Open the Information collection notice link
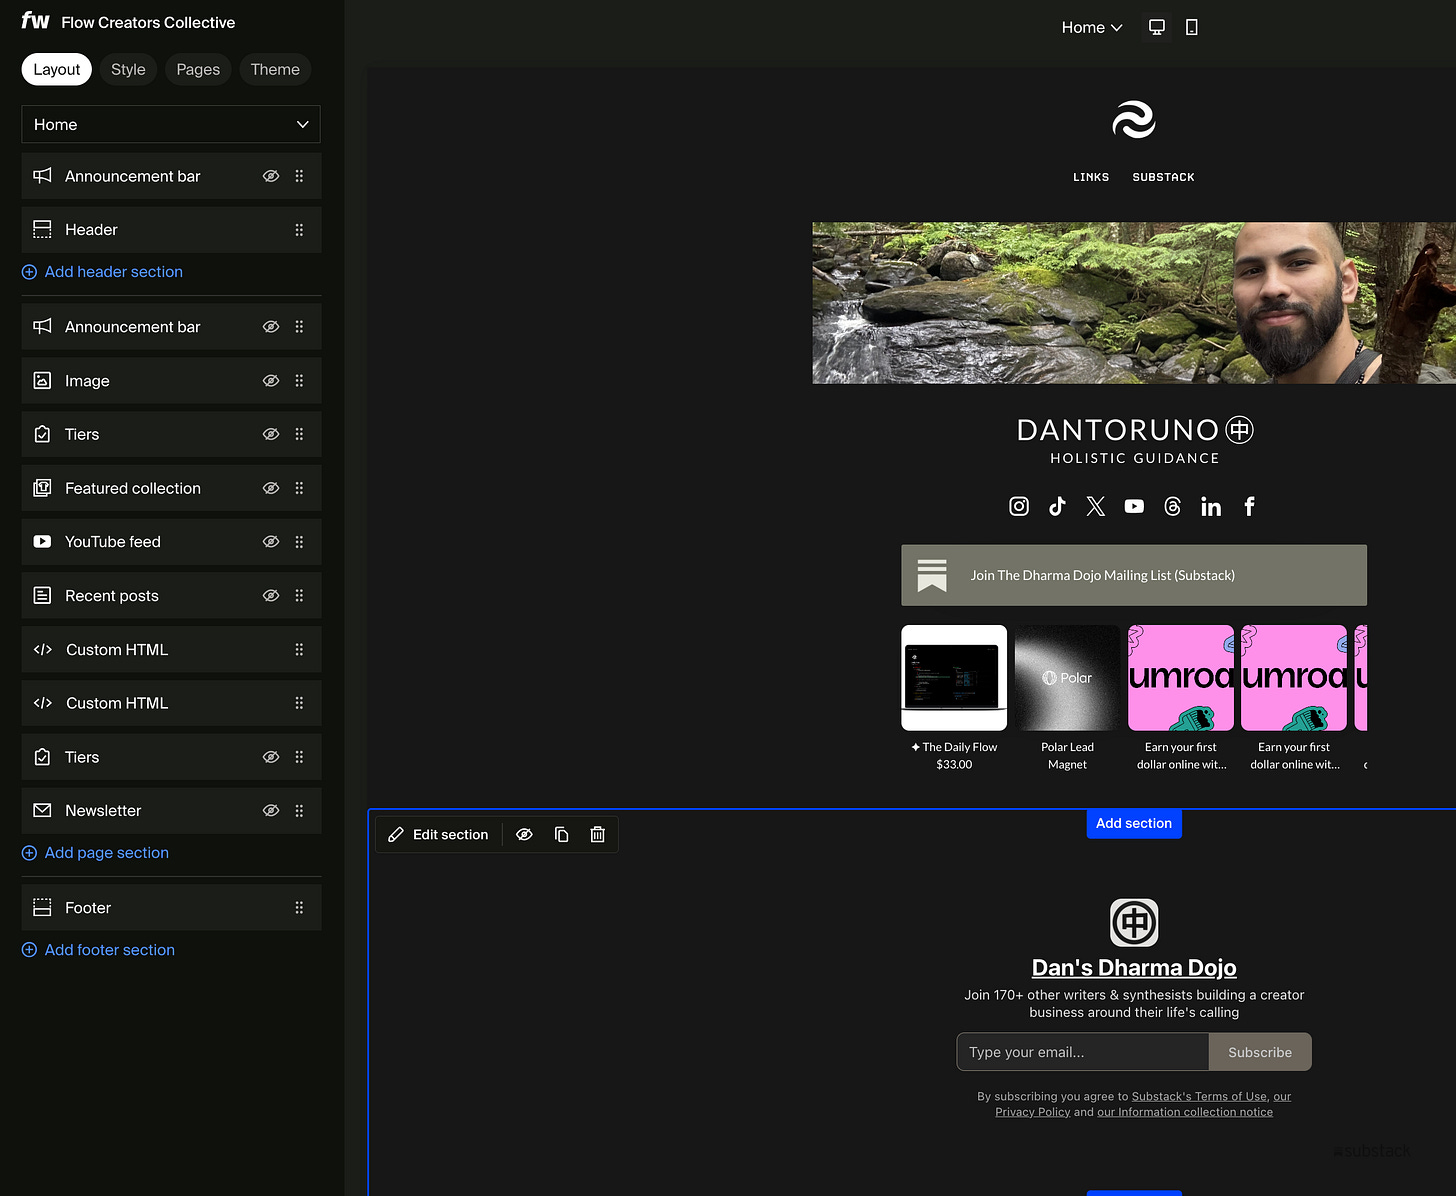The image size is (1456, 1196). point(1185,1112)
